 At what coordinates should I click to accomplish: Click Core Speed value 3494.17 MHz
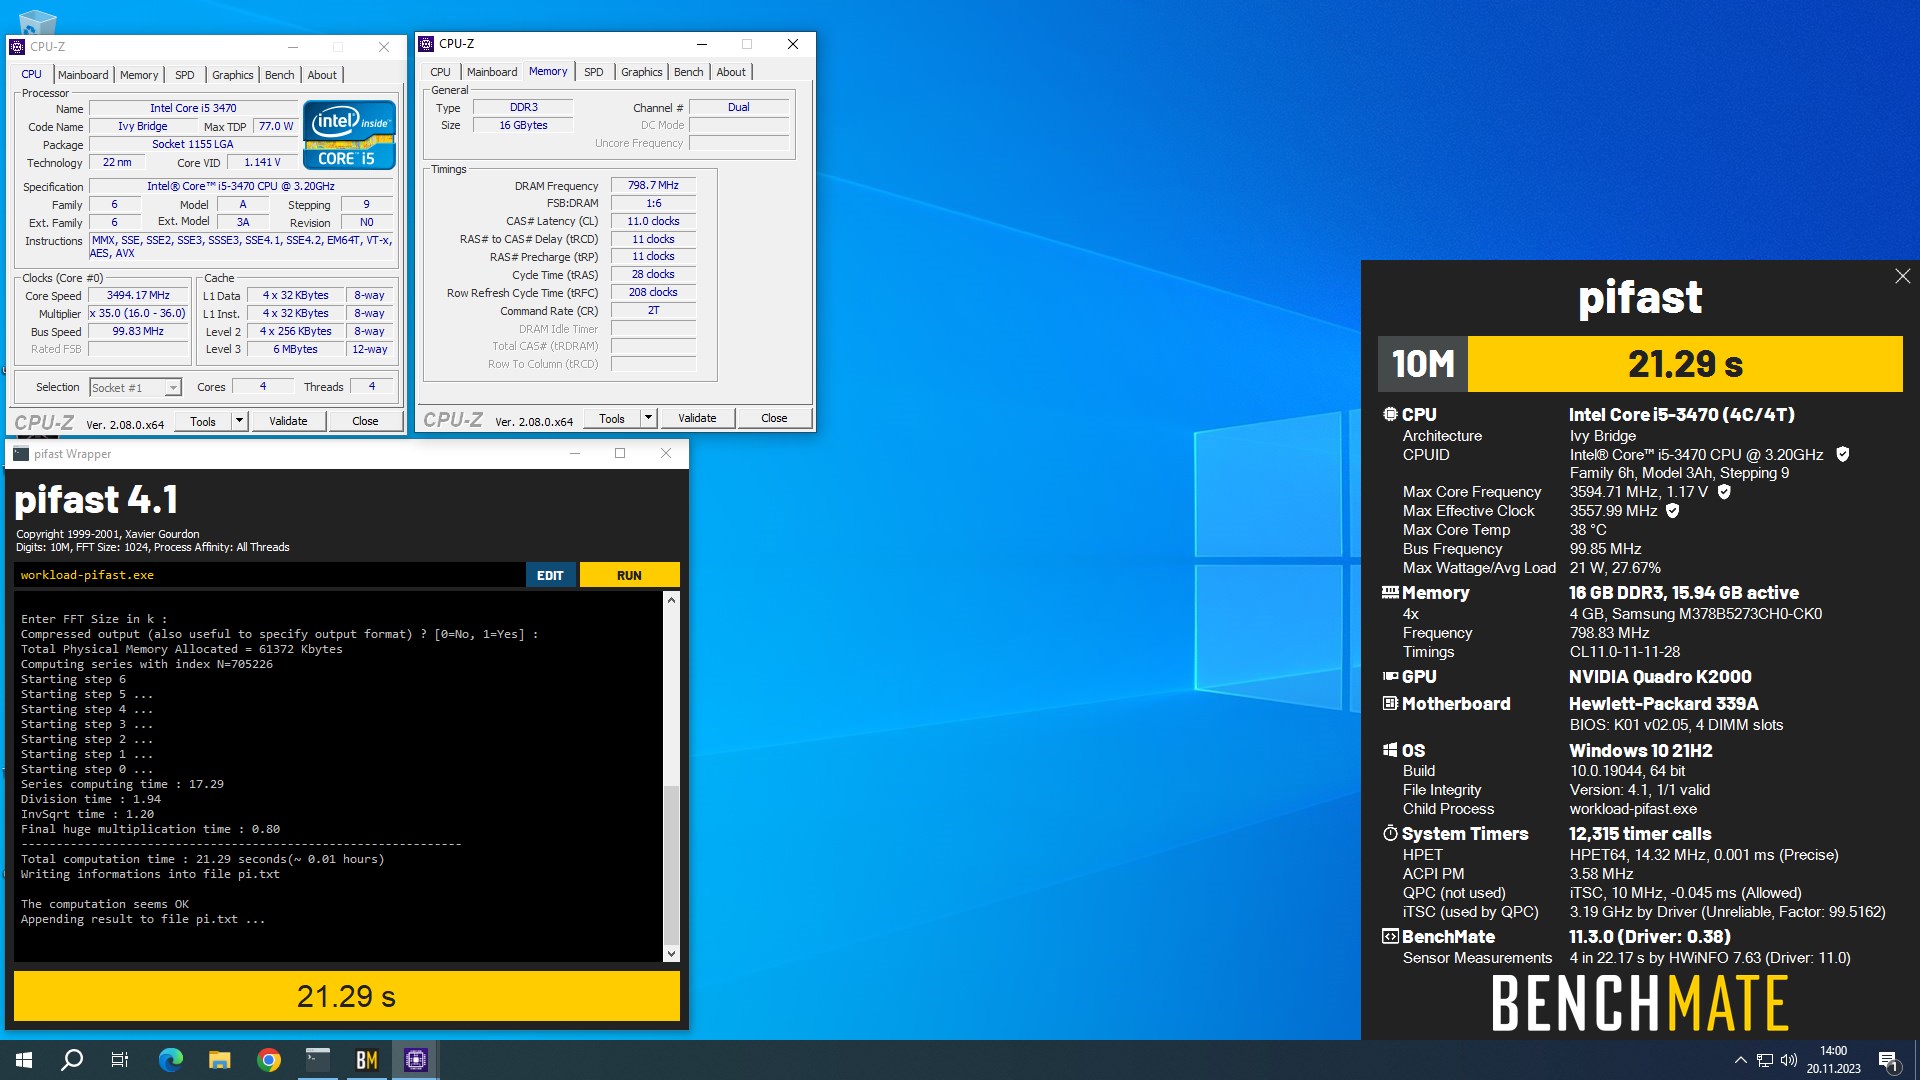point(138,296)
